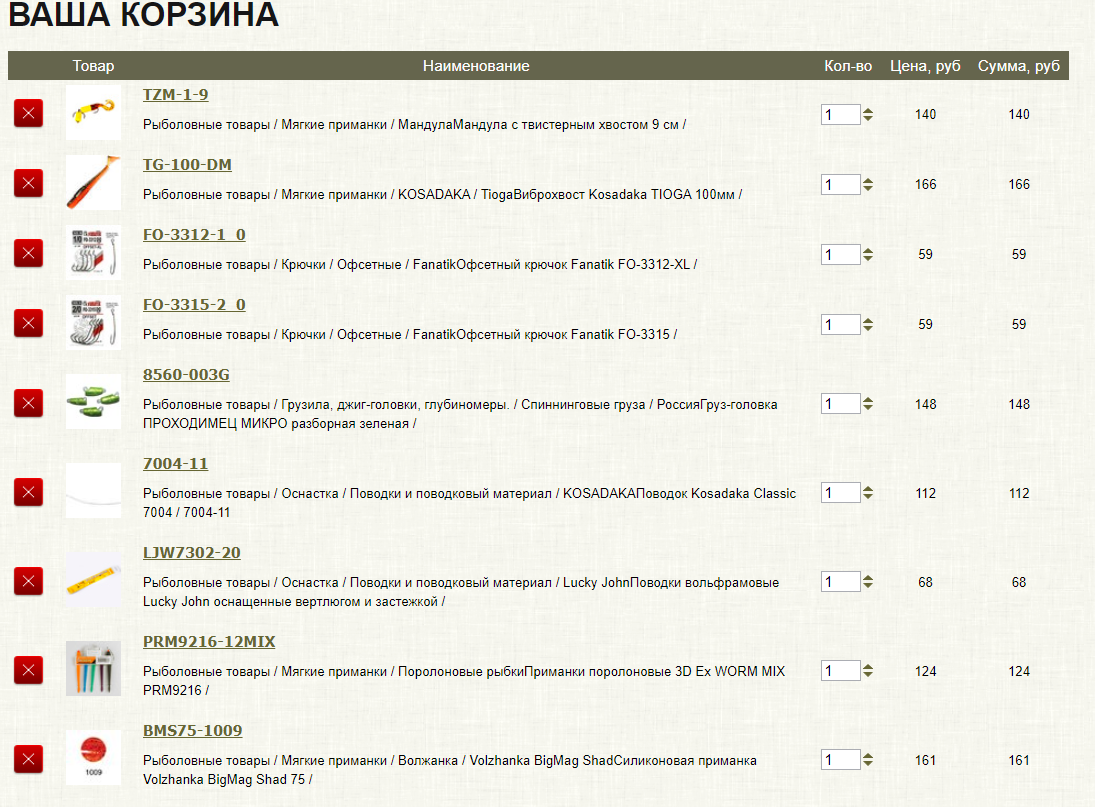The image size is (1095, 807).
Task: Delete FO-3315-2_0 row via red X
Action: (x=29, y=323)
